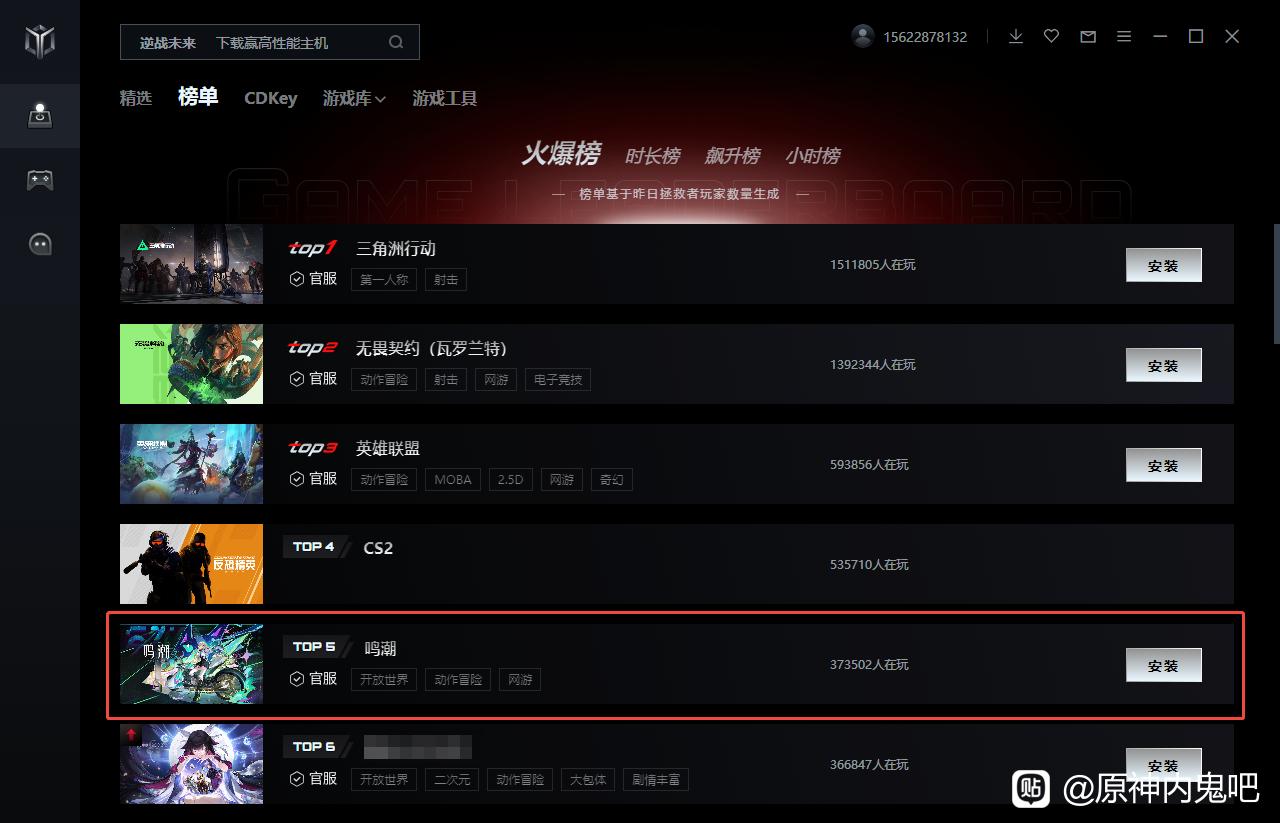Switch to the 时长榜 ranking tab
Screen dimensions: 1280x823
[652, 156]
